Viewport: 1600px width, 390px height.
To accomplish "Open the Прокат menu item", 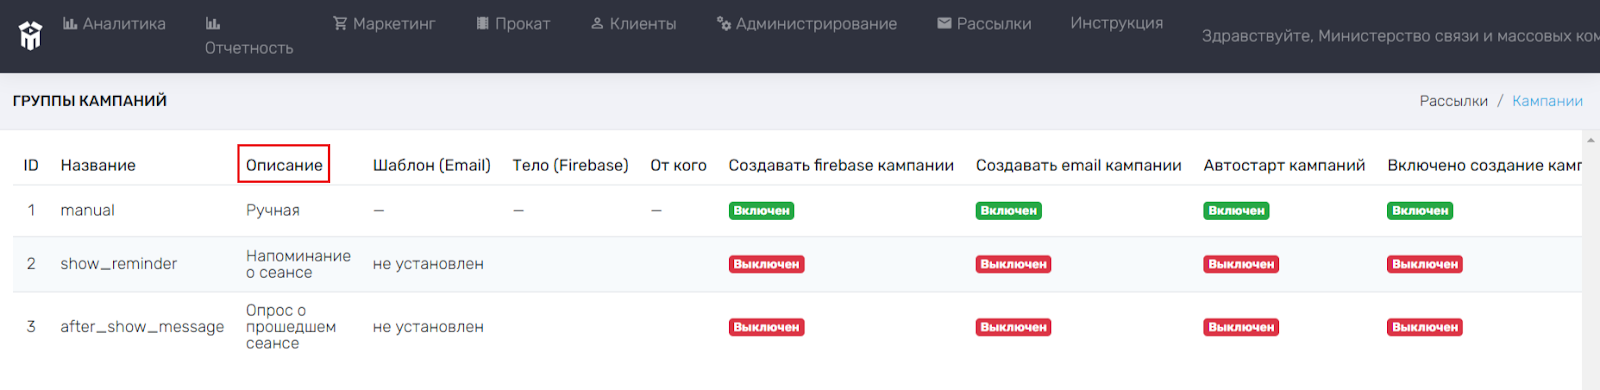I will pyautogui.click(x=513, y=23).
